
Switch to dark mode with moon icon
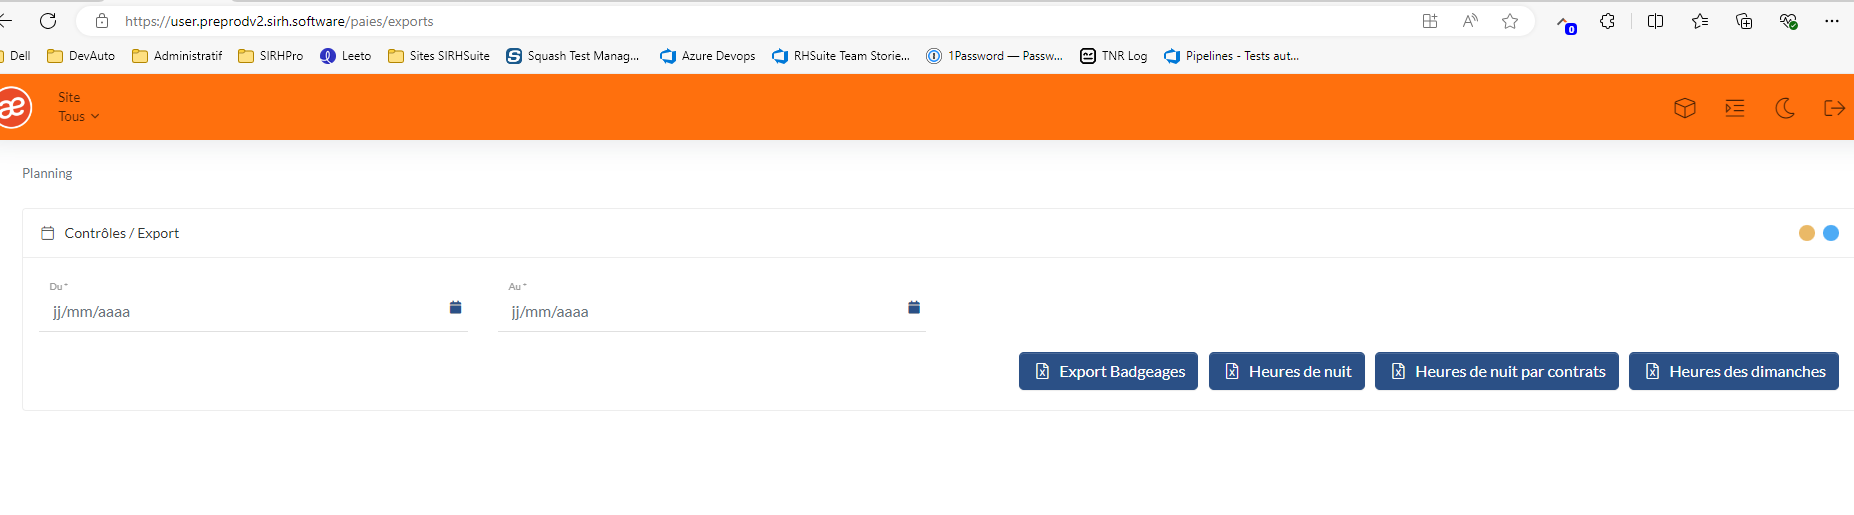pyautogui.click(x=1785, y=108)
